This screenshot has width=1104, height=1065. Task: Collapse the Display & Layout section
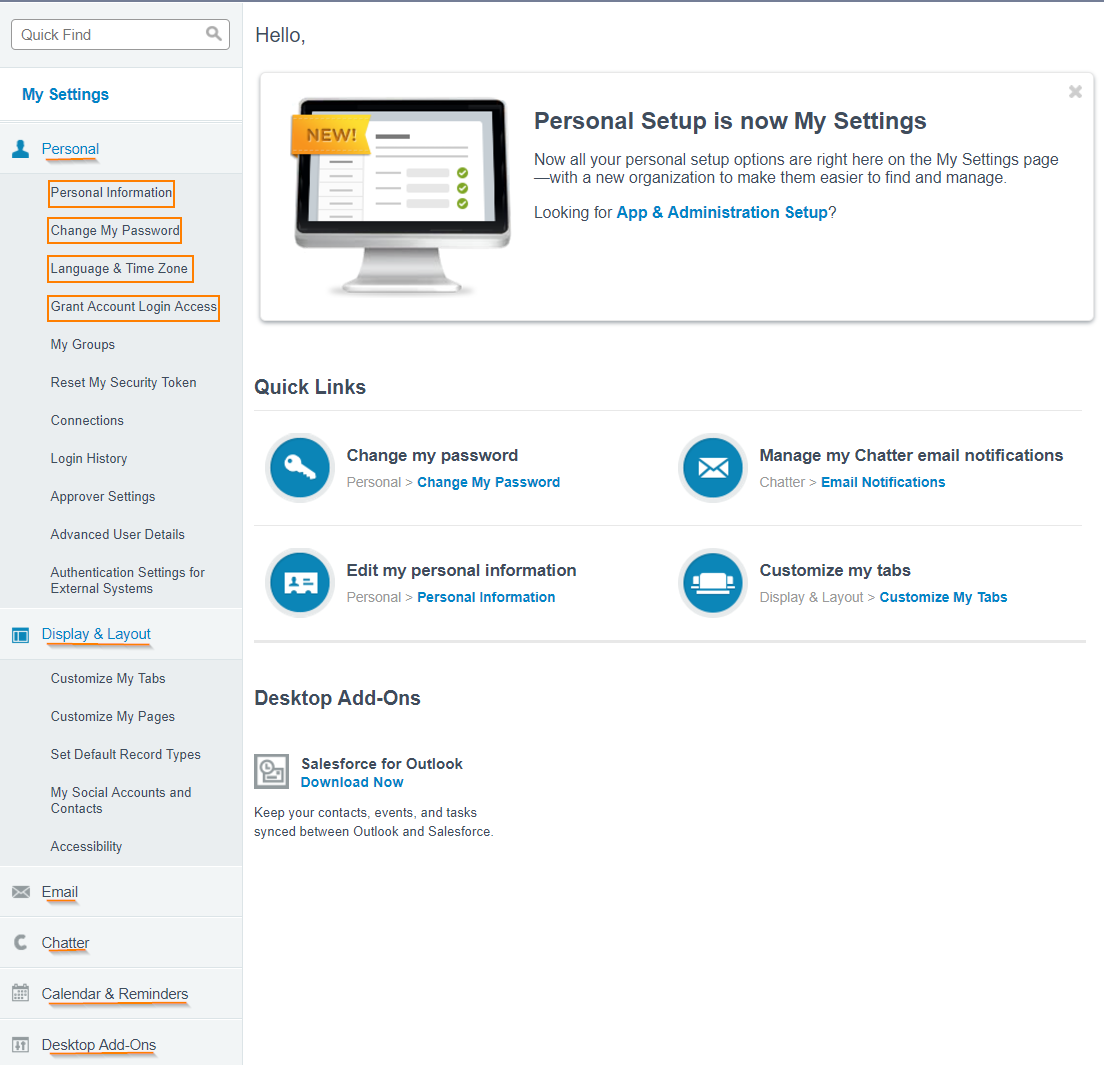click(96, 634)
